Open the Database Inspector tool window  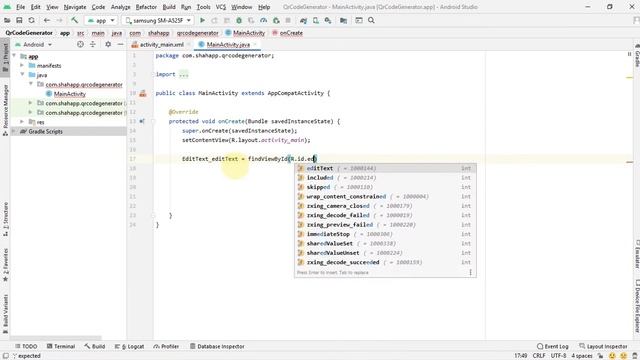(x=217, y=346)
